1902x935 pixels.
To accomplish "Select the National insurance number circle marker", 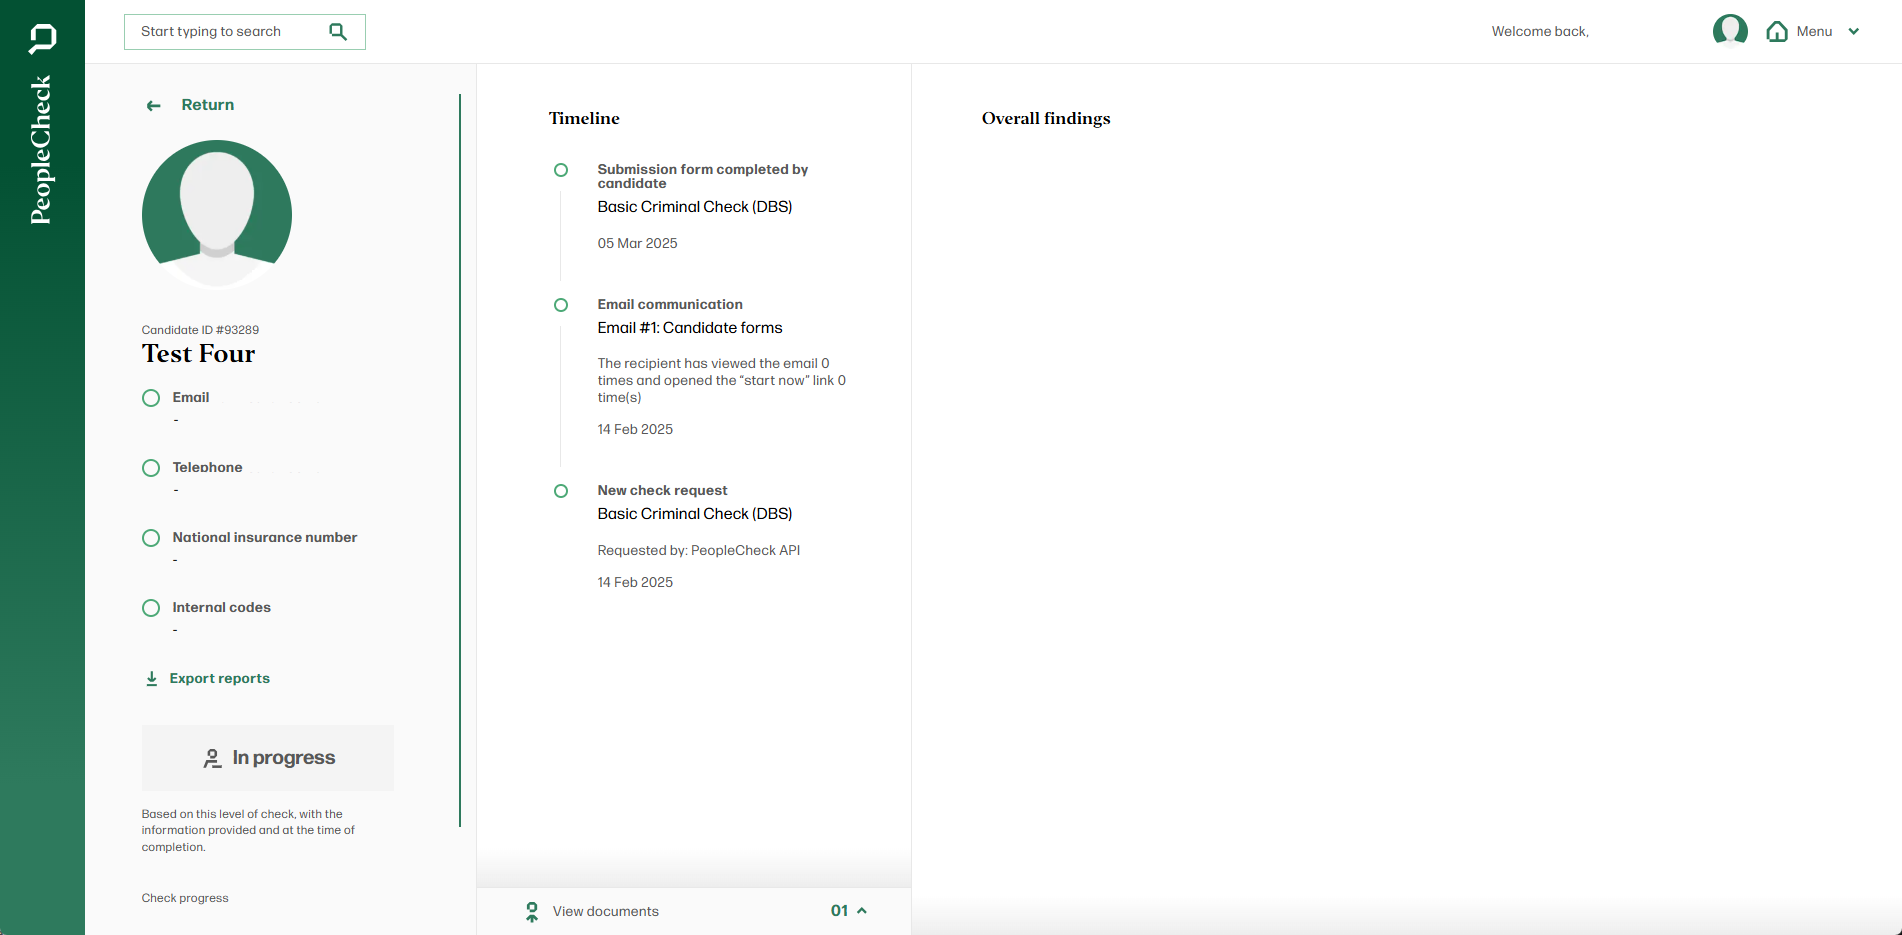I will click(x=151, y=538).
